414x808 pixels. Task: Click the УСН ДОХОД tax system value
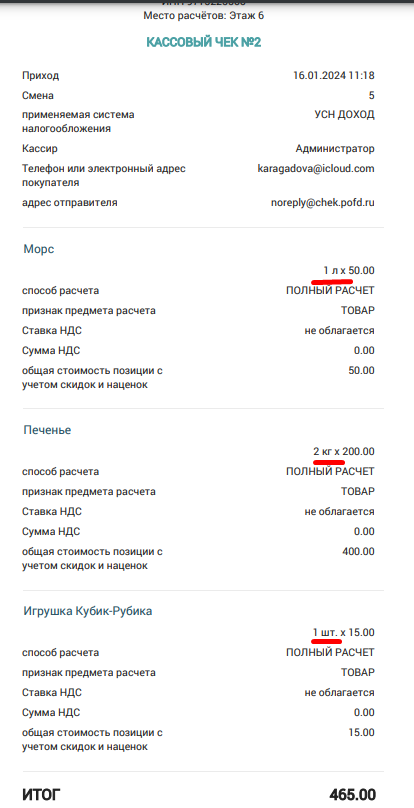point(344,114)
